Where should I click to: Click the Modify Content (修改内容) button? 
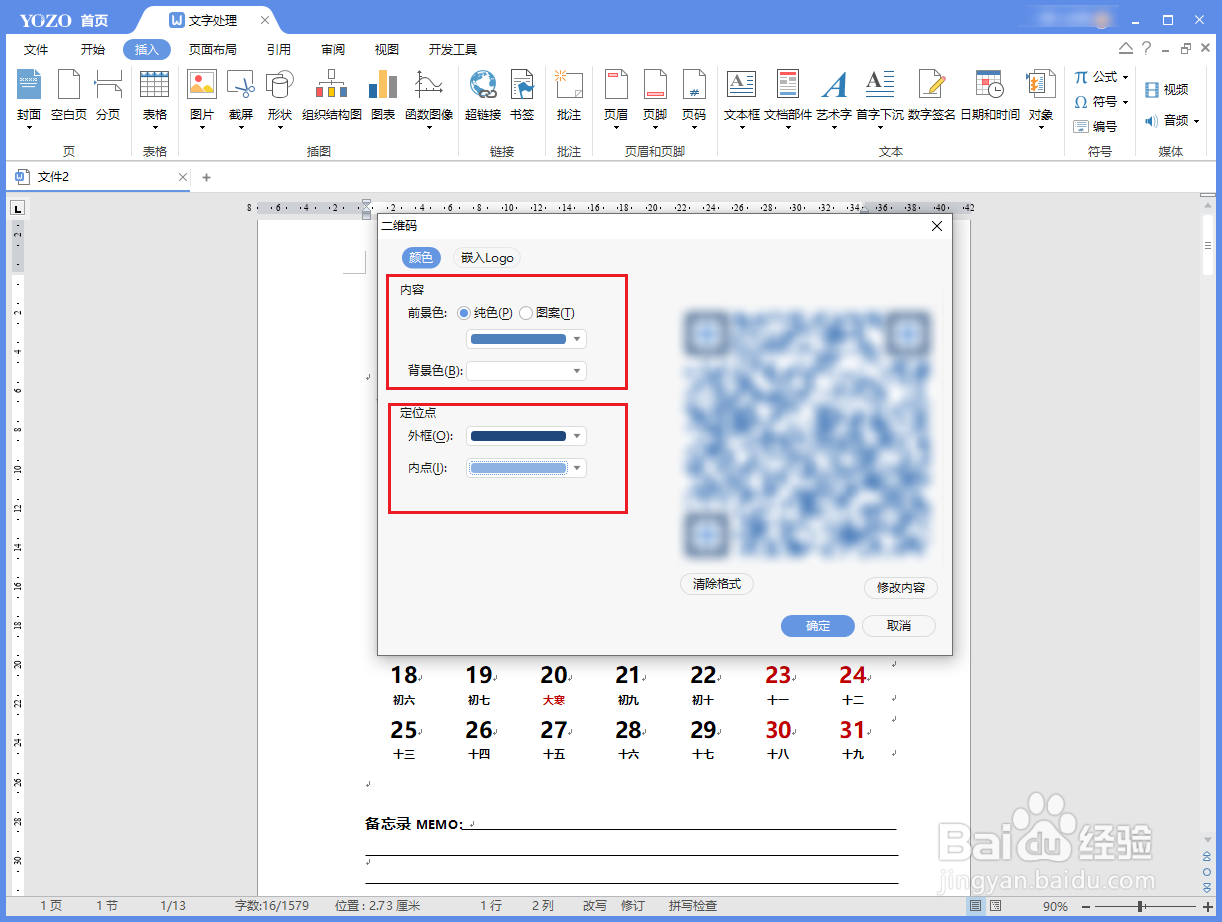[x=901, y=588]
